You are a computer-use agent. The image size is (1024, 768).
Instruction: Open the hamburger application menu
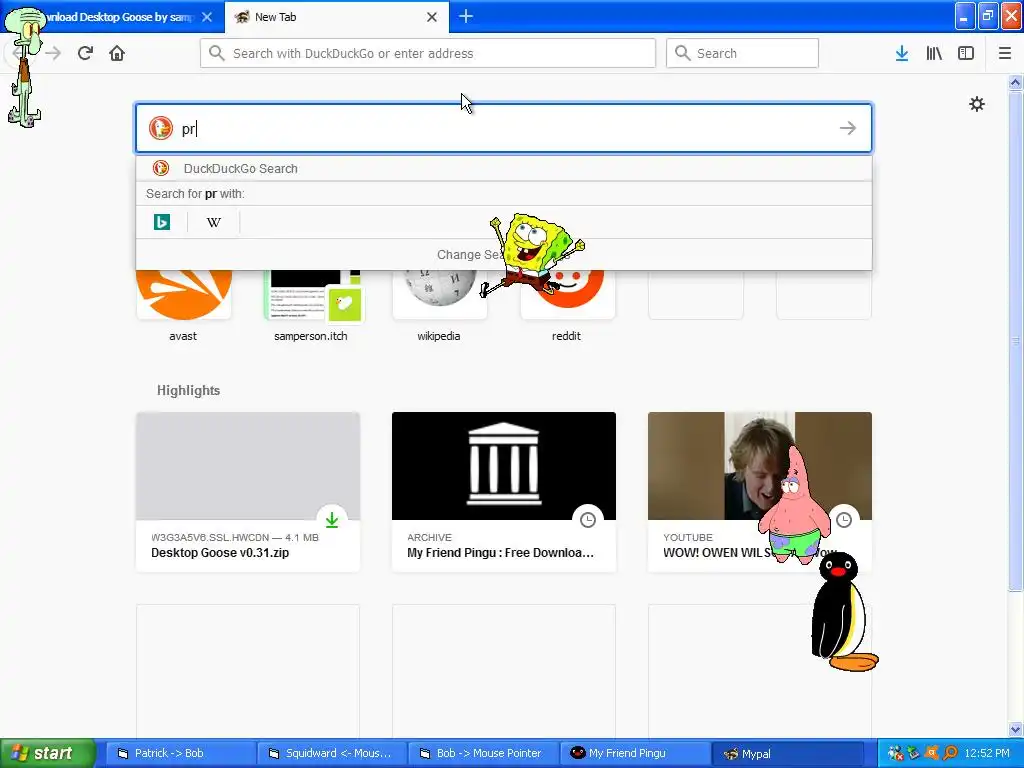1004,54
